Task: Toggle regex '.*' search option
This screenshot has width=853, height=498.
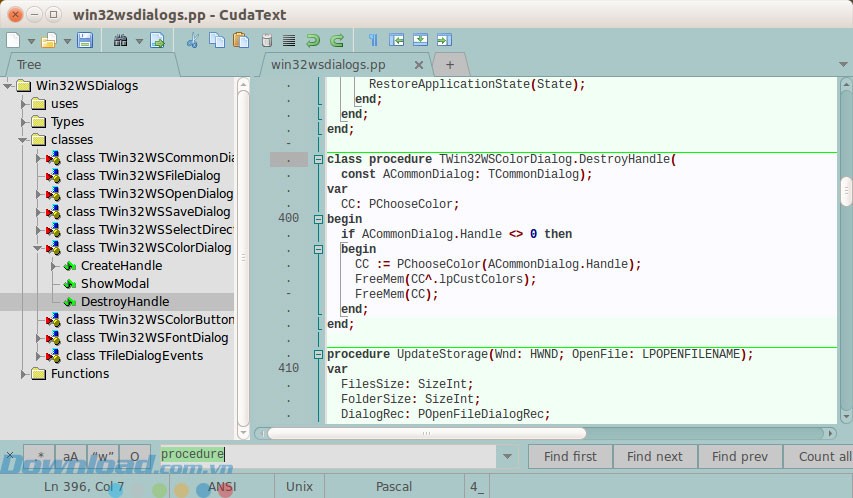Action: 39,457
